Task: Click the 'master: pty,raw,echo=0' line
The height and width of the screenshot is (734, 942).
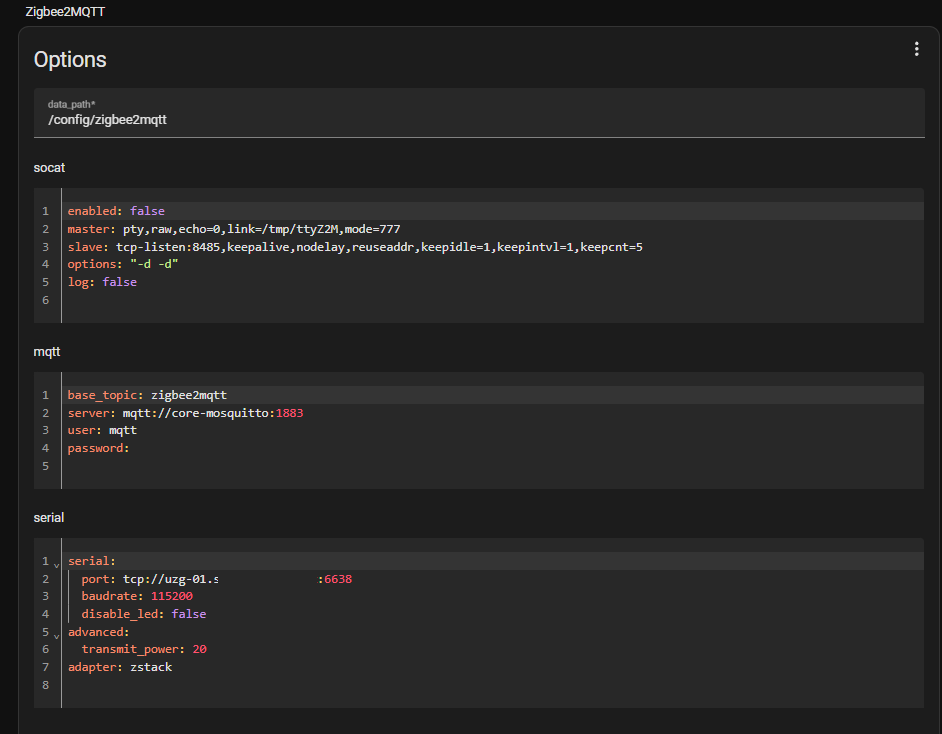Action: point(493,229)
